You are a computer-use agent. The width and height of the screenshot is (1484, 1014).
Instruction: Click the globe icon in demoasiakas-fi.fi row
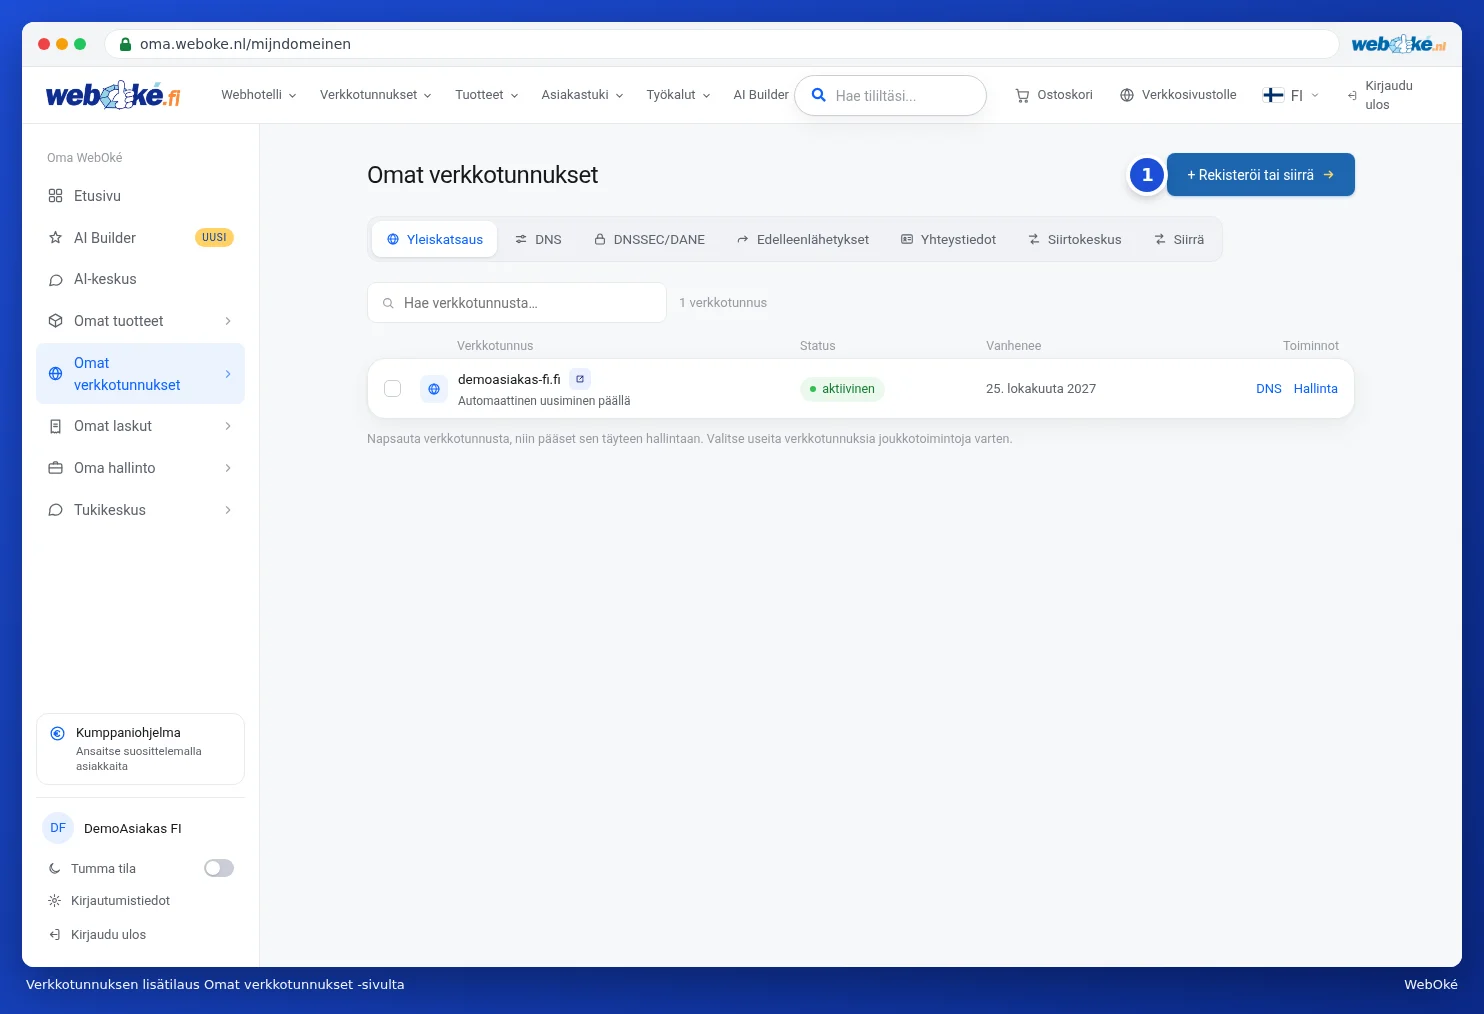pos(434,389)
